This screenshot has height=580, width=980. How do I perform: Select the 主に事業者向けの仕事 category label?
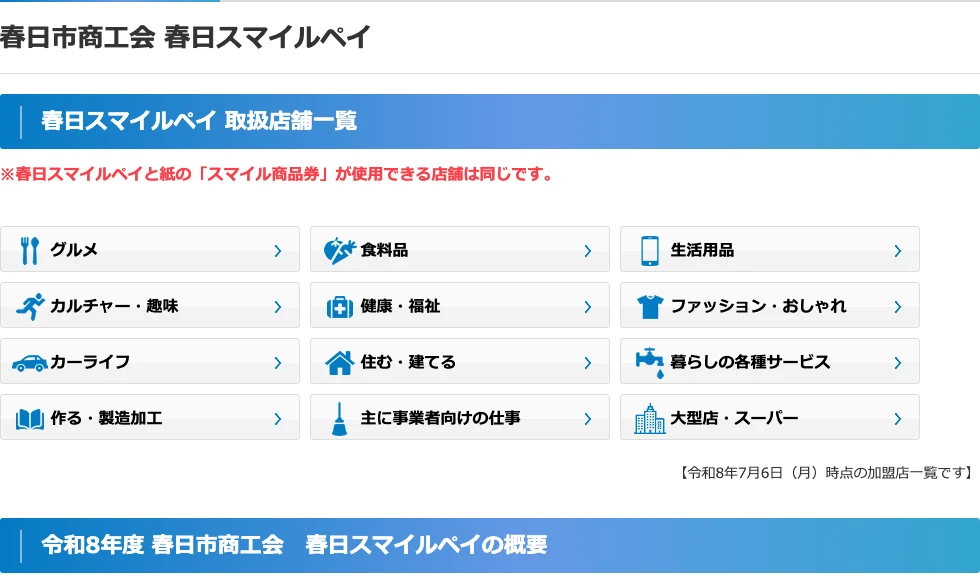tap(440, 418)
